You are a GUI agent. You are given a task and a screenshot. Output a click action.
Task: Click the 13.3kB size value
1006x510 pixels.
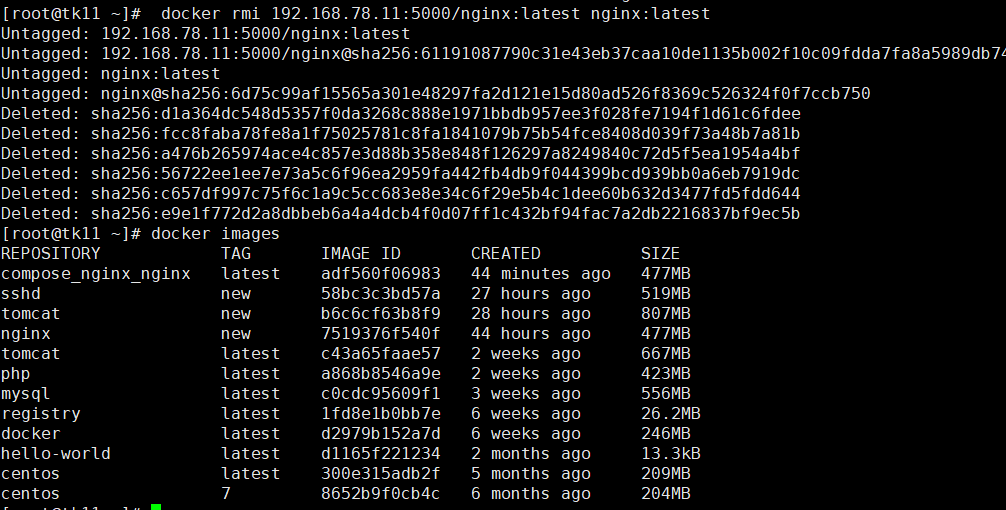(671, 454)
